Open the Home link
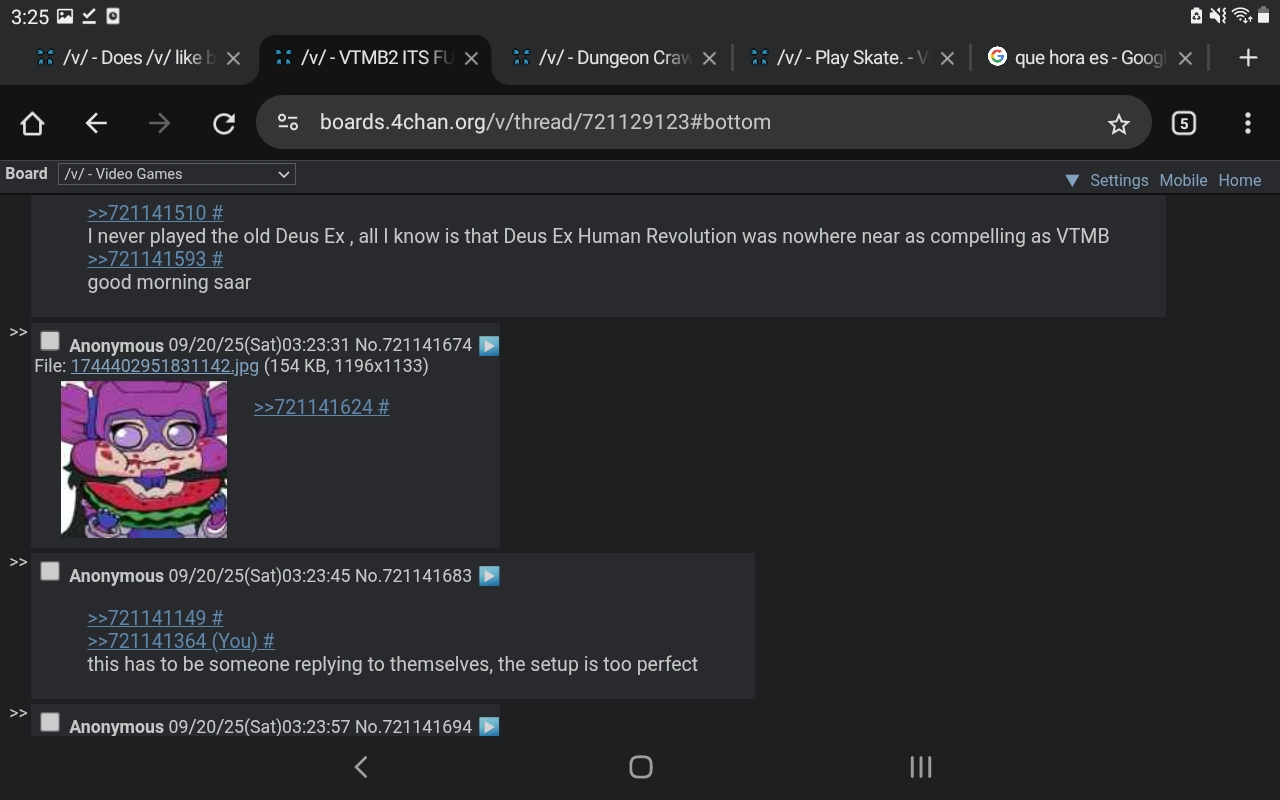The width and height of the screenshot is (1280, 800). (x=1239, y=180)
